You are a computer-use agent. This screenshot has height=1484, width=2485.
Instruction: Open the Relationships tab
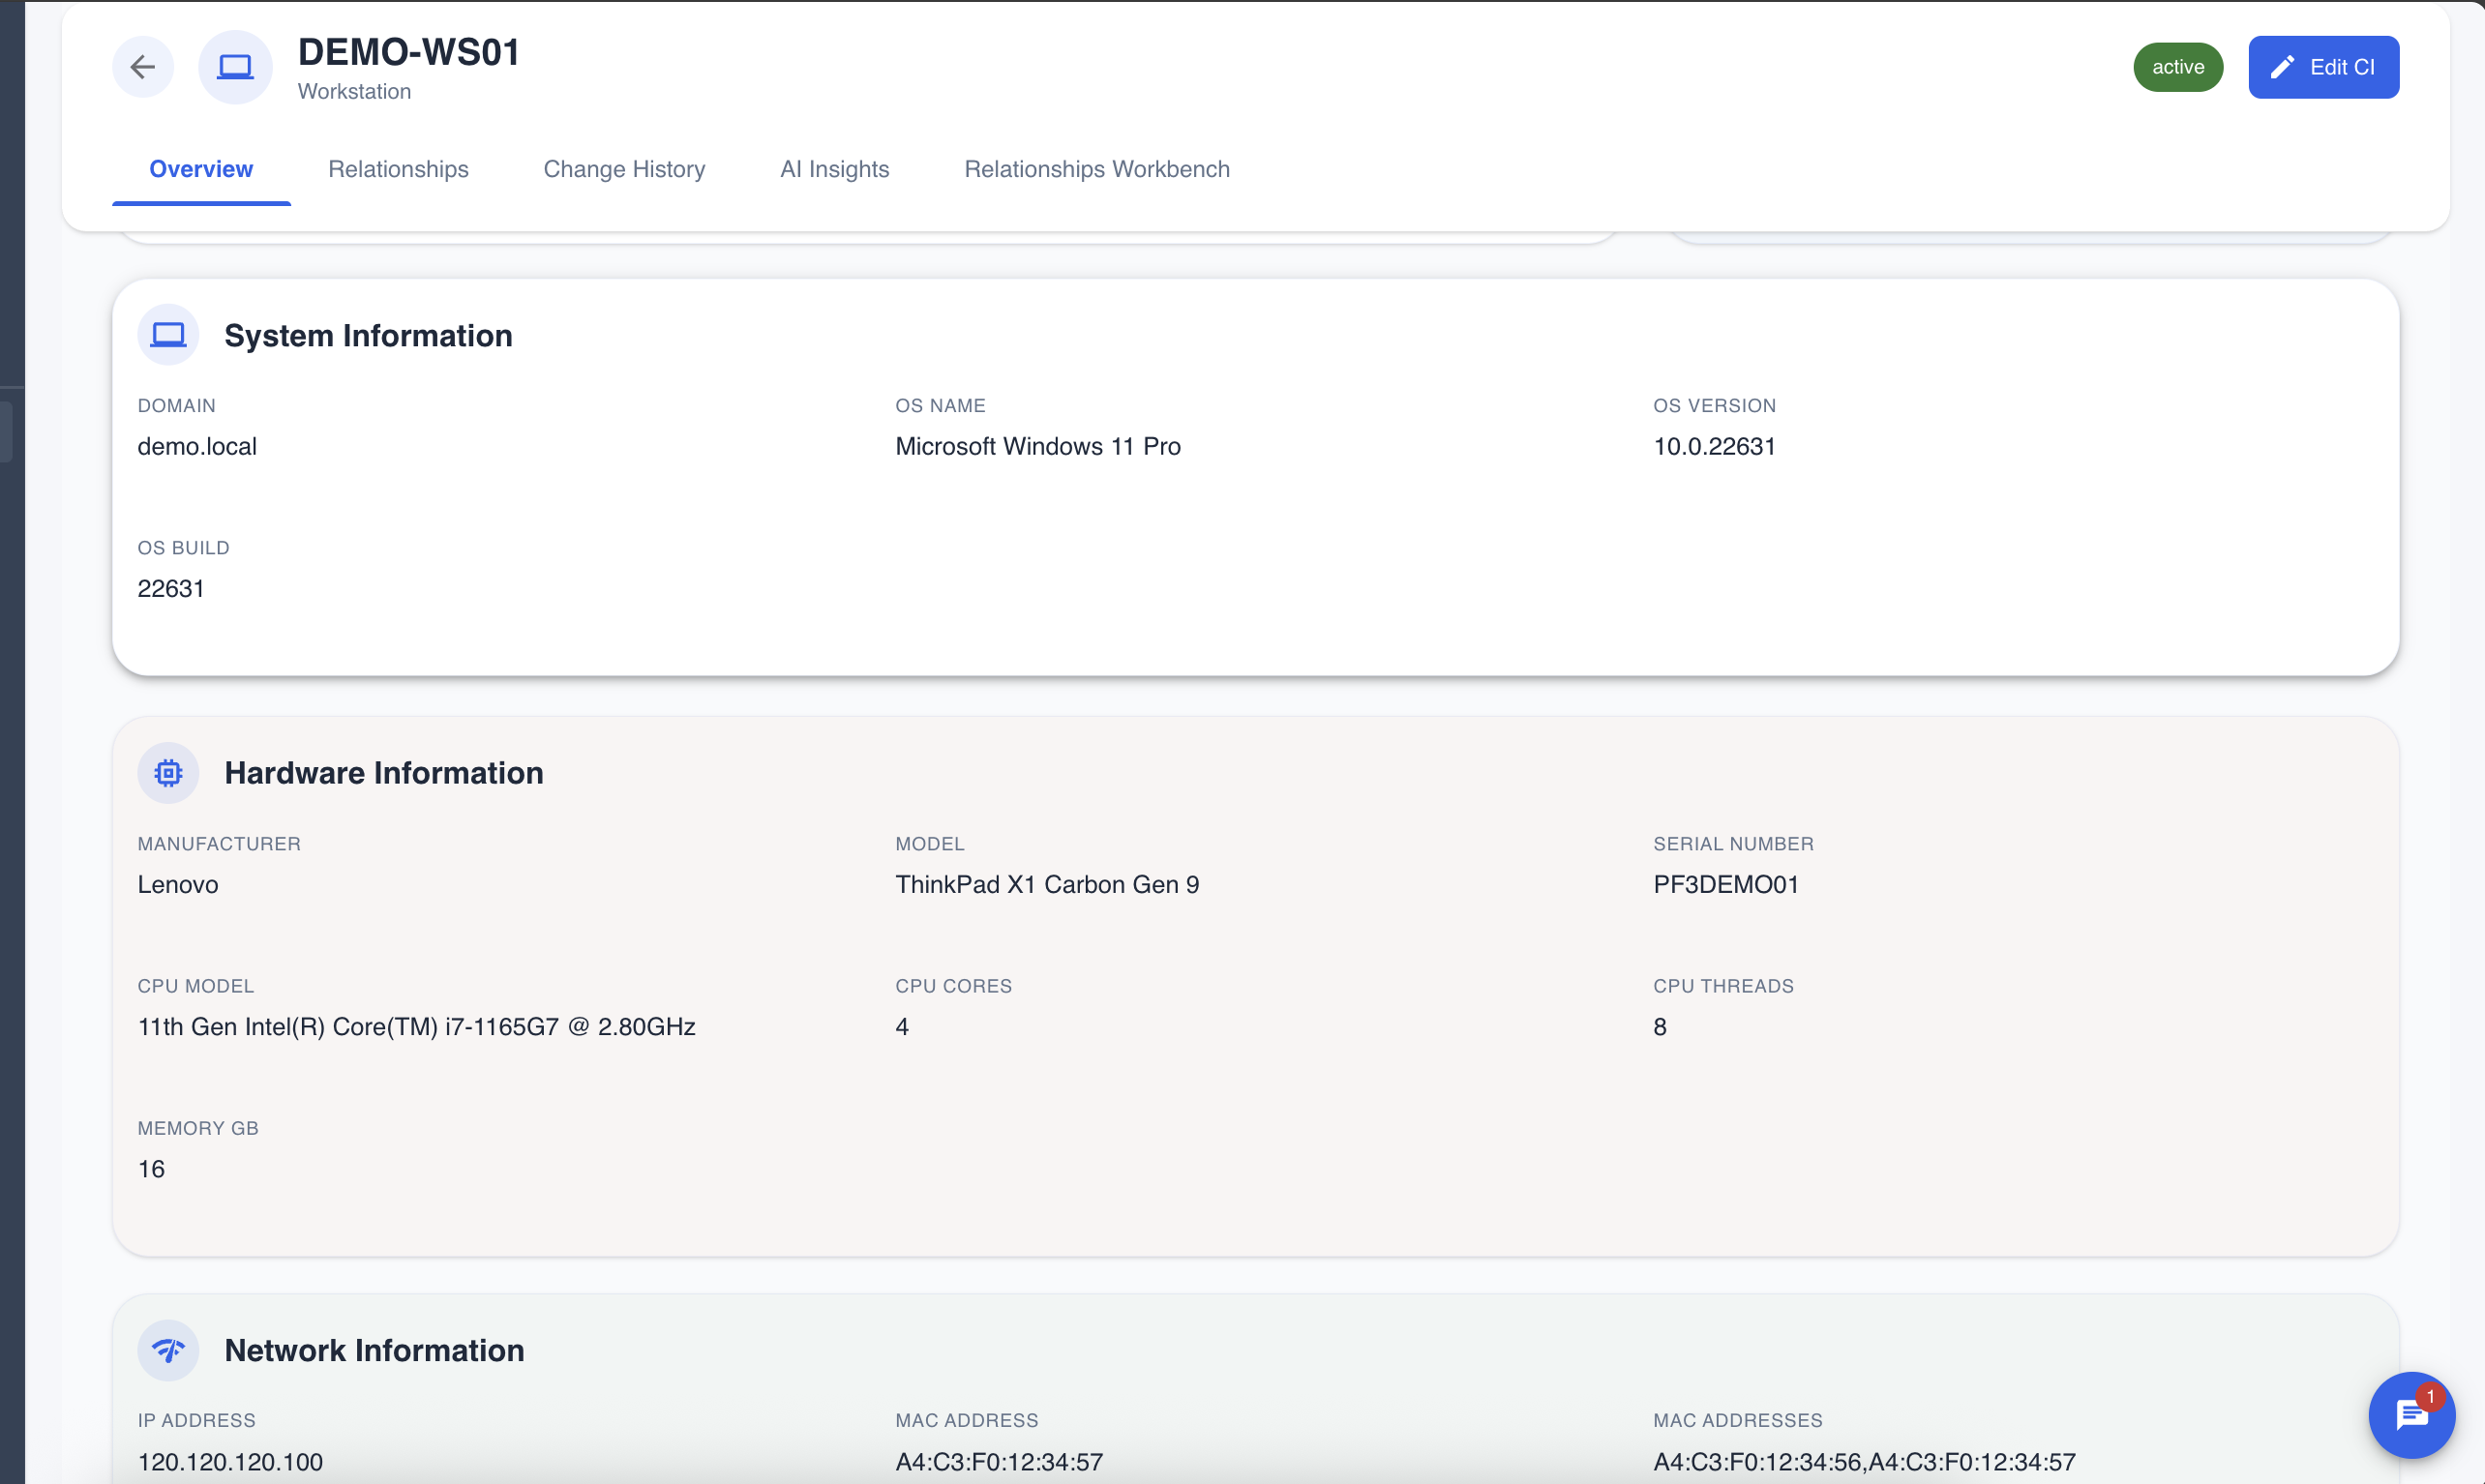tap(398, 169)
